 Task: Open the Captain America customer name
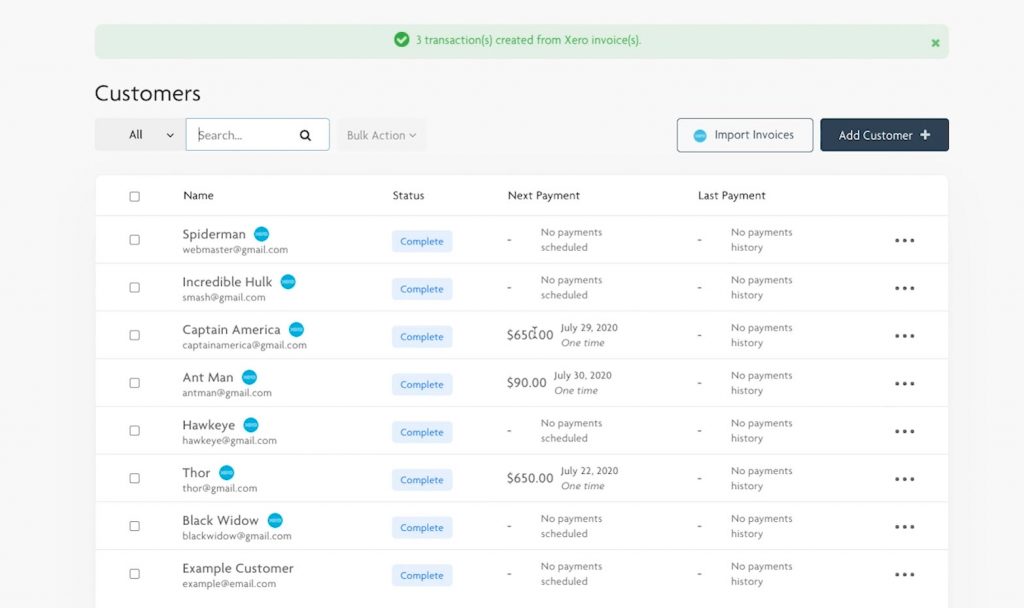click(231, 329)
